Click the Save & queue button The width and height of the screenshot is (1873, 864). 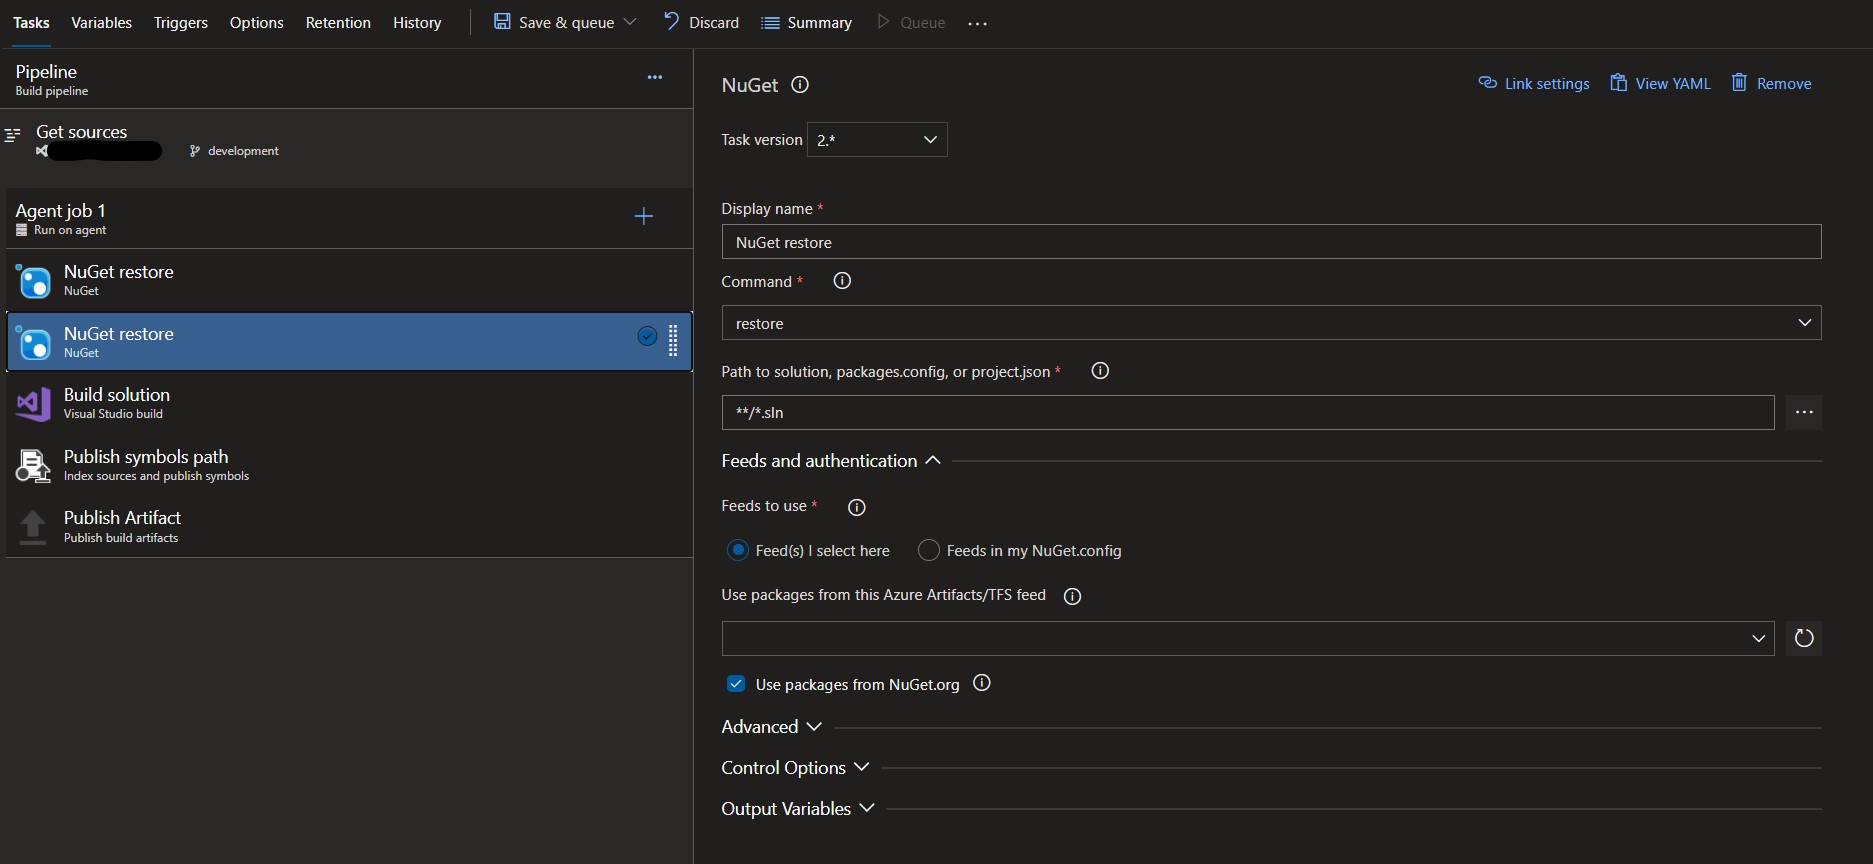coord(554,22)
